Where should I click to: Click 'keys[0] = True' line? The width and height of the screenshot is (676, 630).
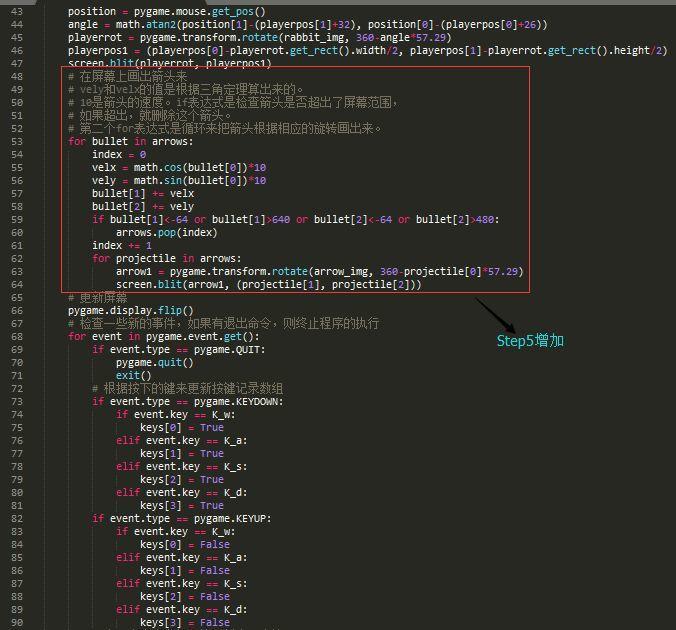pos(182,428)
